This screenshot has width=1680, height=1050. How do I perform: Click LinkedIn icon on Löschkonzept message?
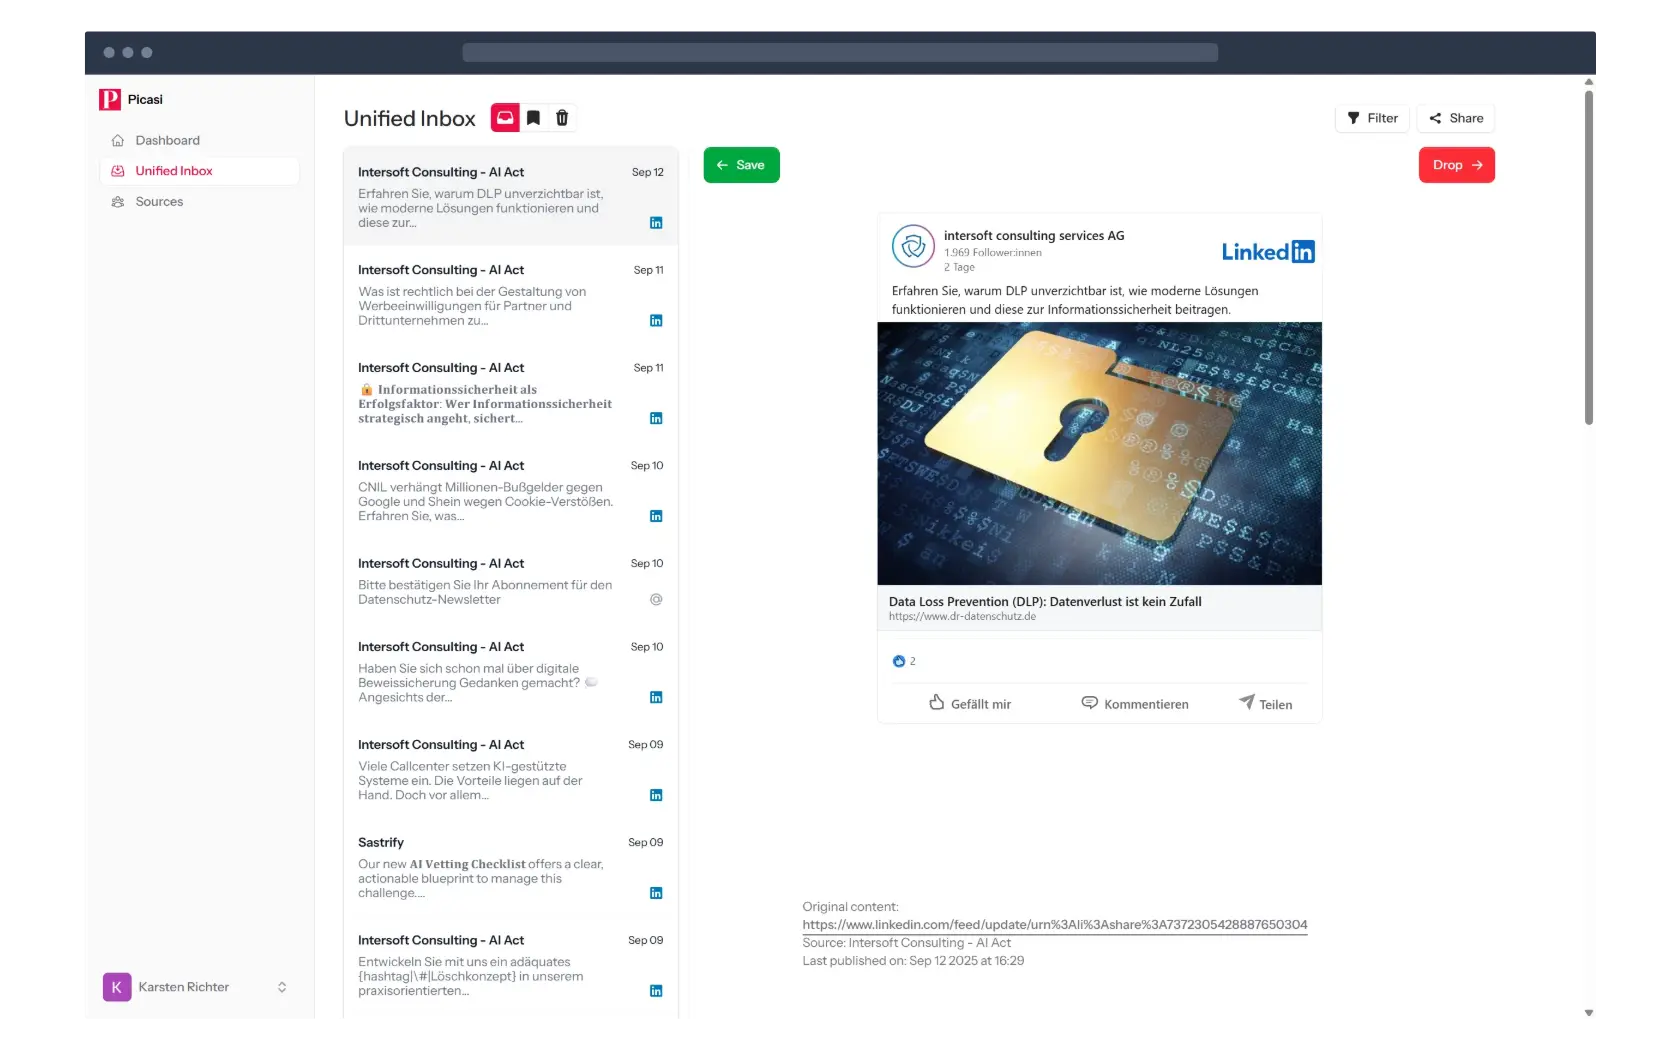pos(656,992)
